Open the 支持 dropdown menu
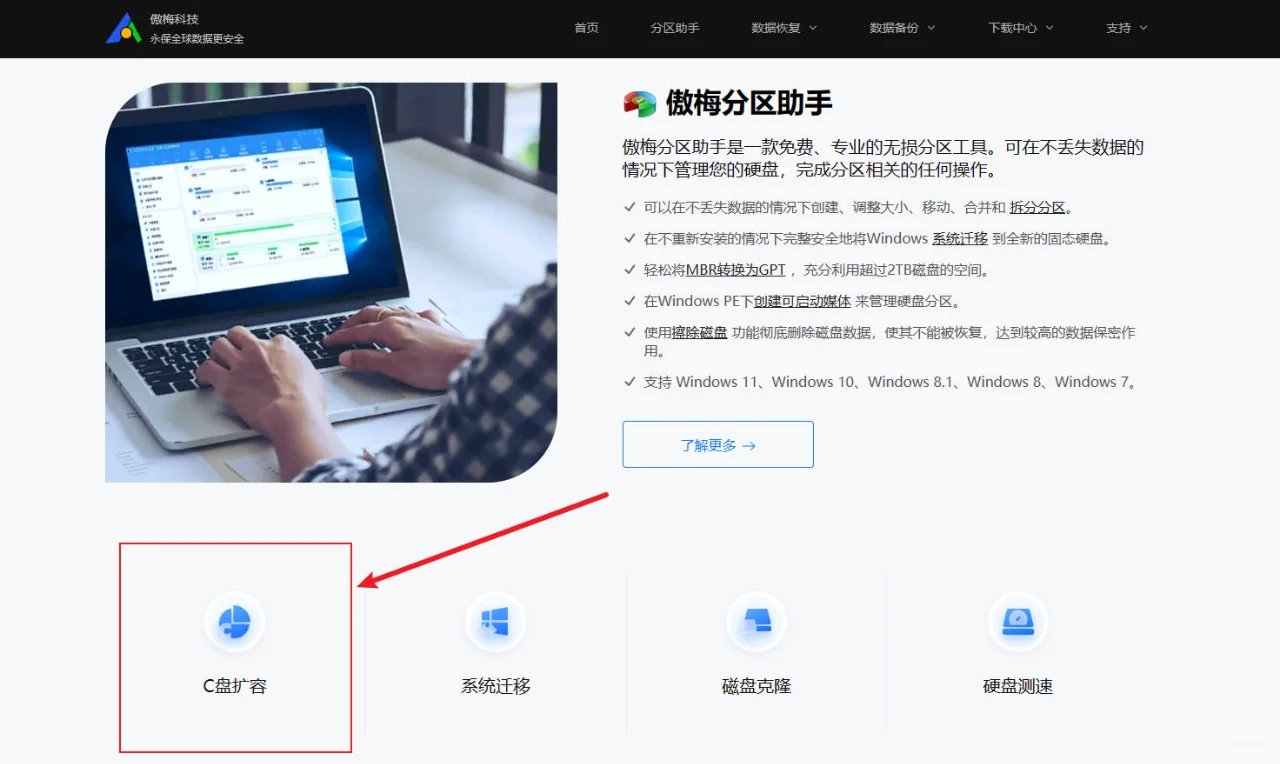Image resolution: width=1280 pixels, height=764 pixels. [x=1126, y=28]
